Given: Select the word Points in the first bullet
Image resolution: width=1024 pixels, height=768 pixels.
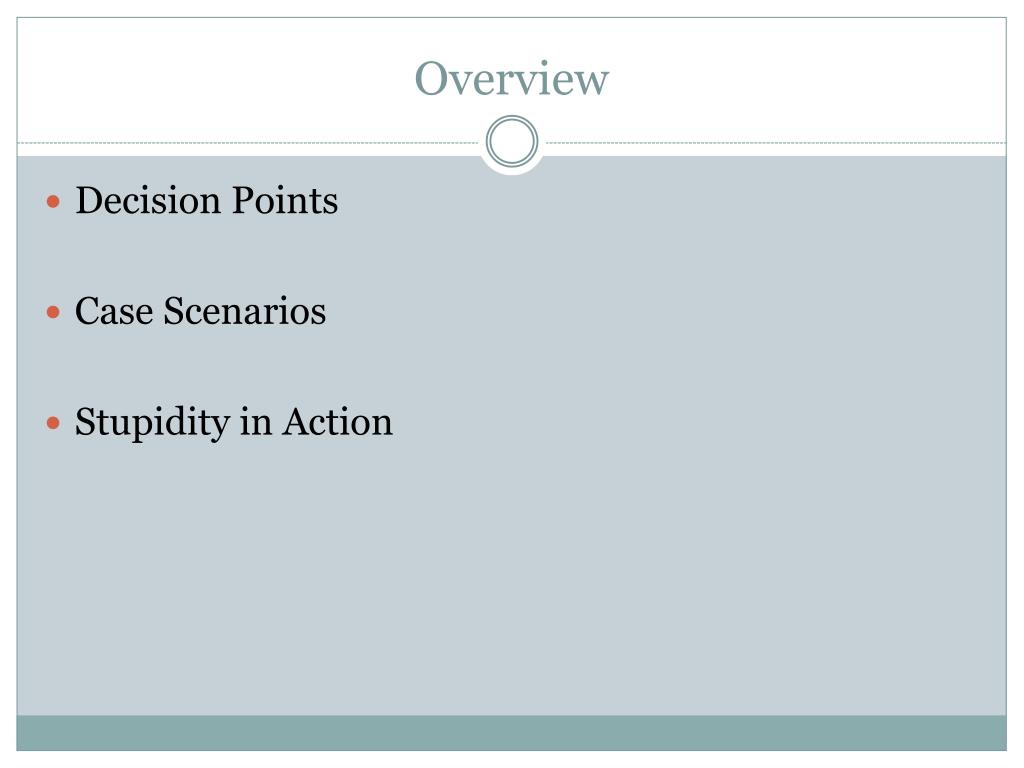Looking at the screenshot, I should tap(285, 200).
